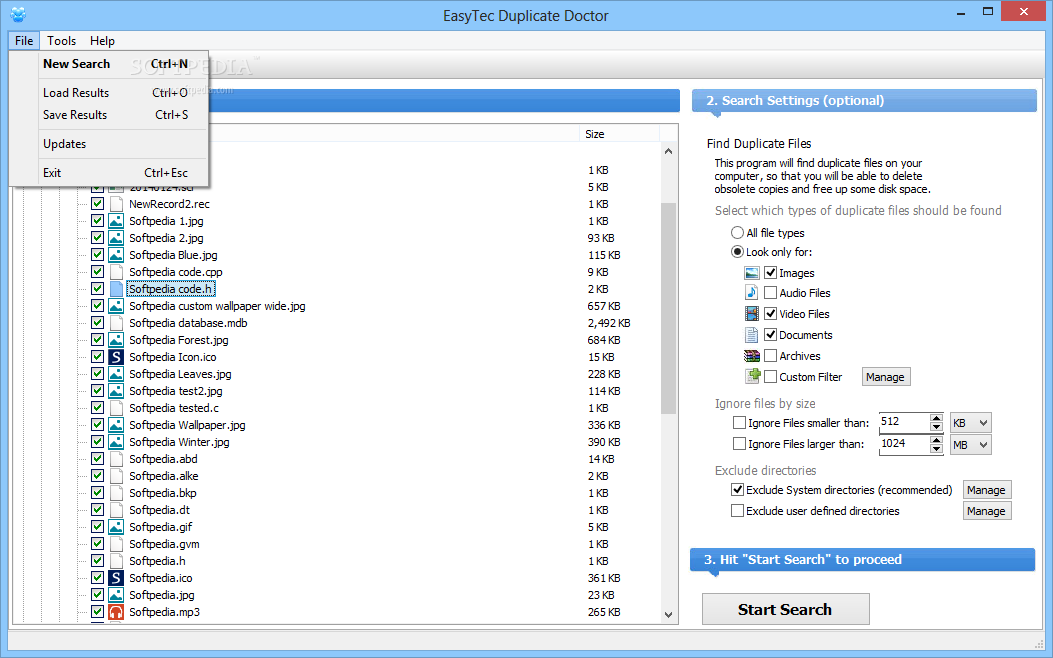Enable Exclude user defined directories checkbox
Image resolution: width=1053 pixels, height=658 pixels.
coord(737,511)
